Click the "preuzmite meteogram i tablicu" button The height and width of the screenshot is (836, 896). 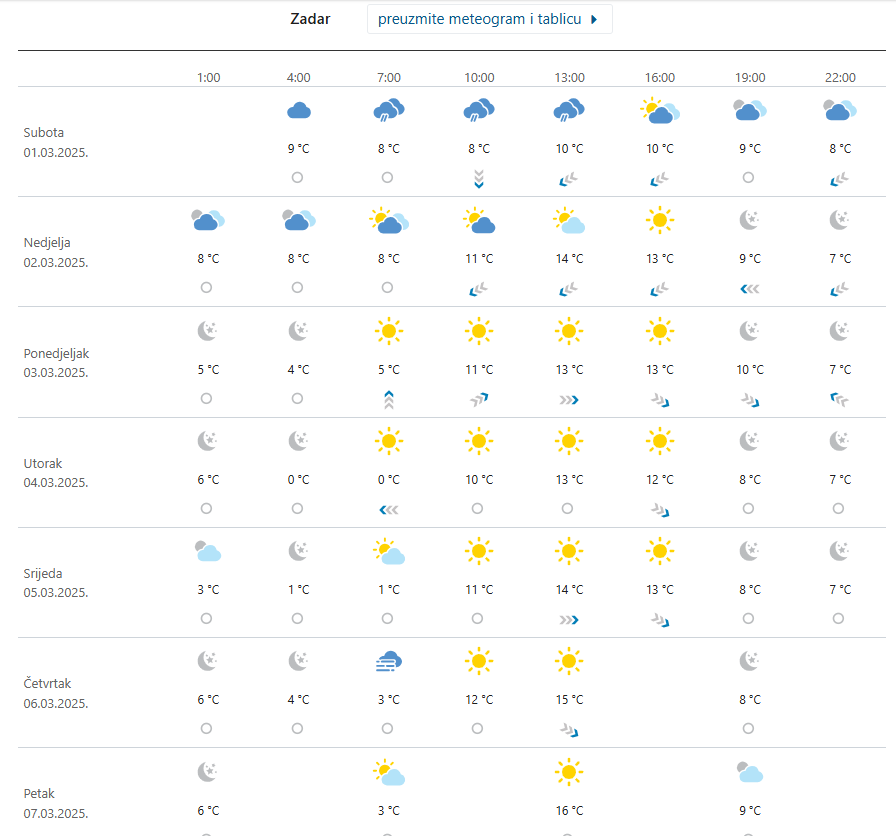[488, 19]
